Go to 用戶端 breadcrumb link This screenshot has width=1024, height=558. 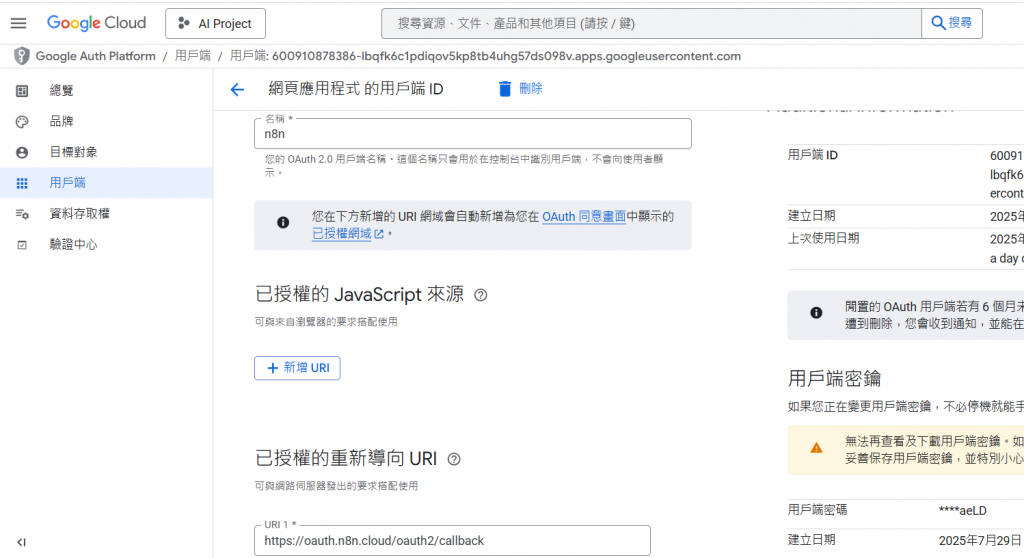(193, 56)
